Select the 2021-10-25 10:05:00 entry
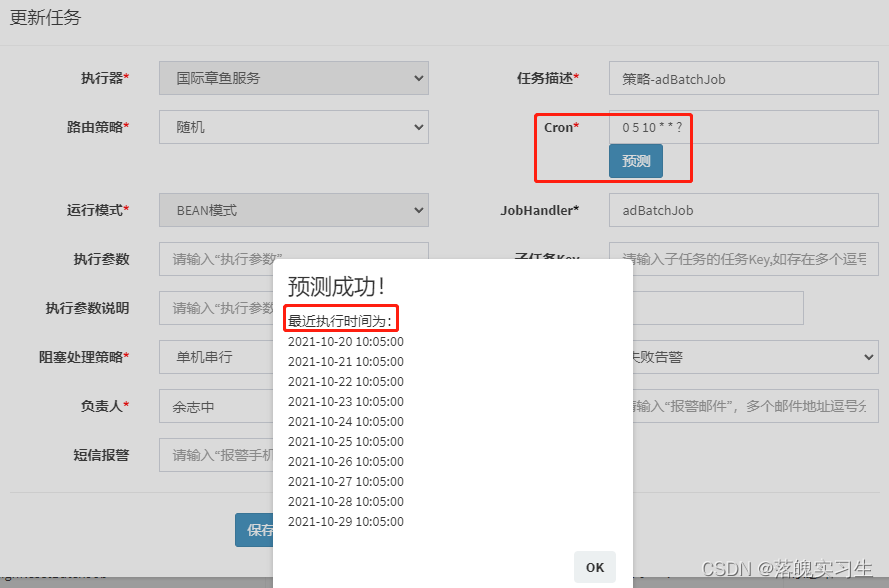Screen dimensions: 889x588 pos(346,442)
